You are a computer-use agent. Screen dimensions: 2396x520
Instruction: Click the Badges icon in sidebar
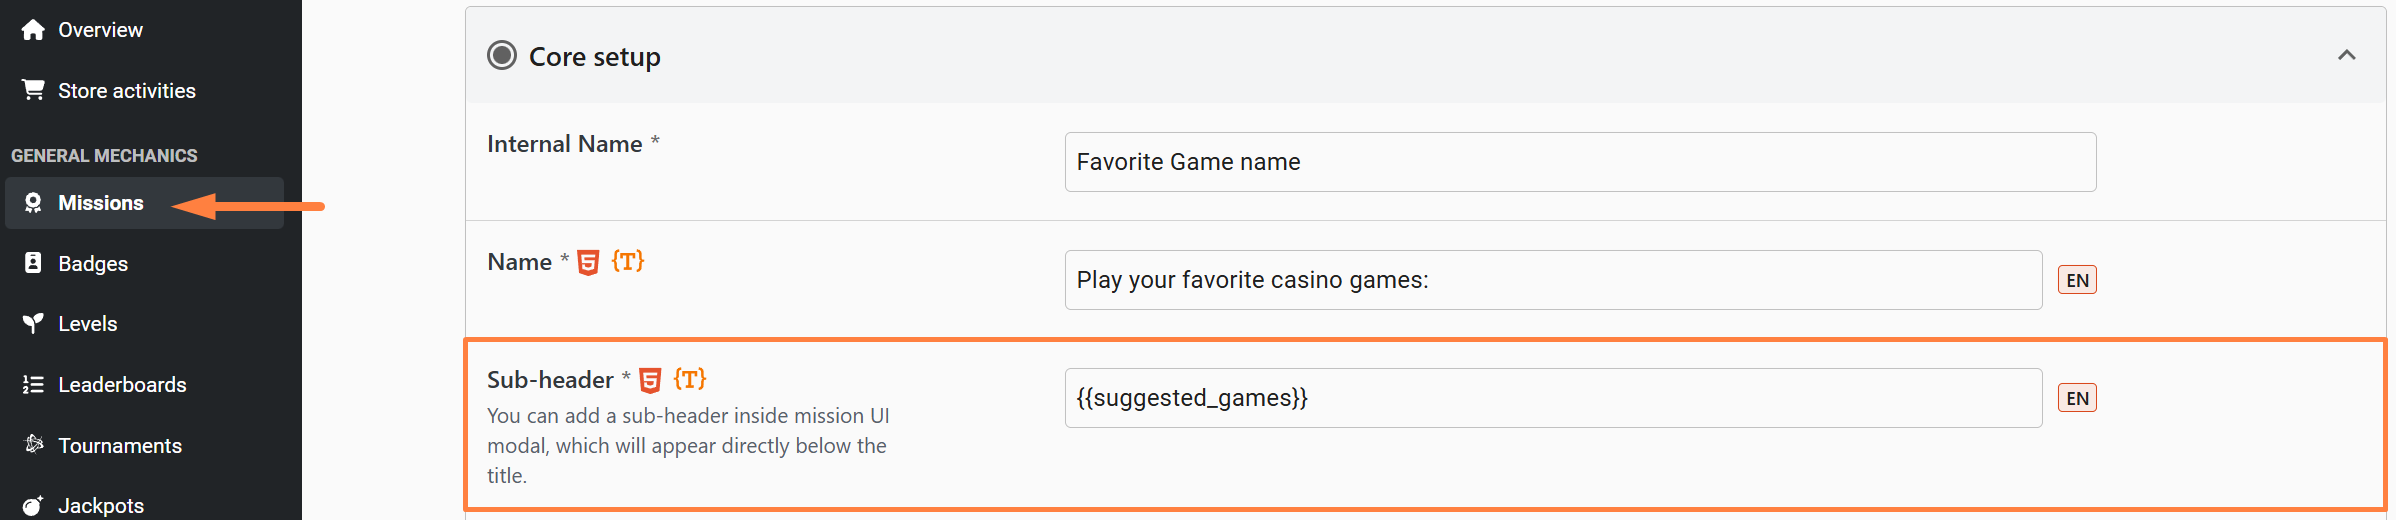pyautogui.click(x=33, y=263)
